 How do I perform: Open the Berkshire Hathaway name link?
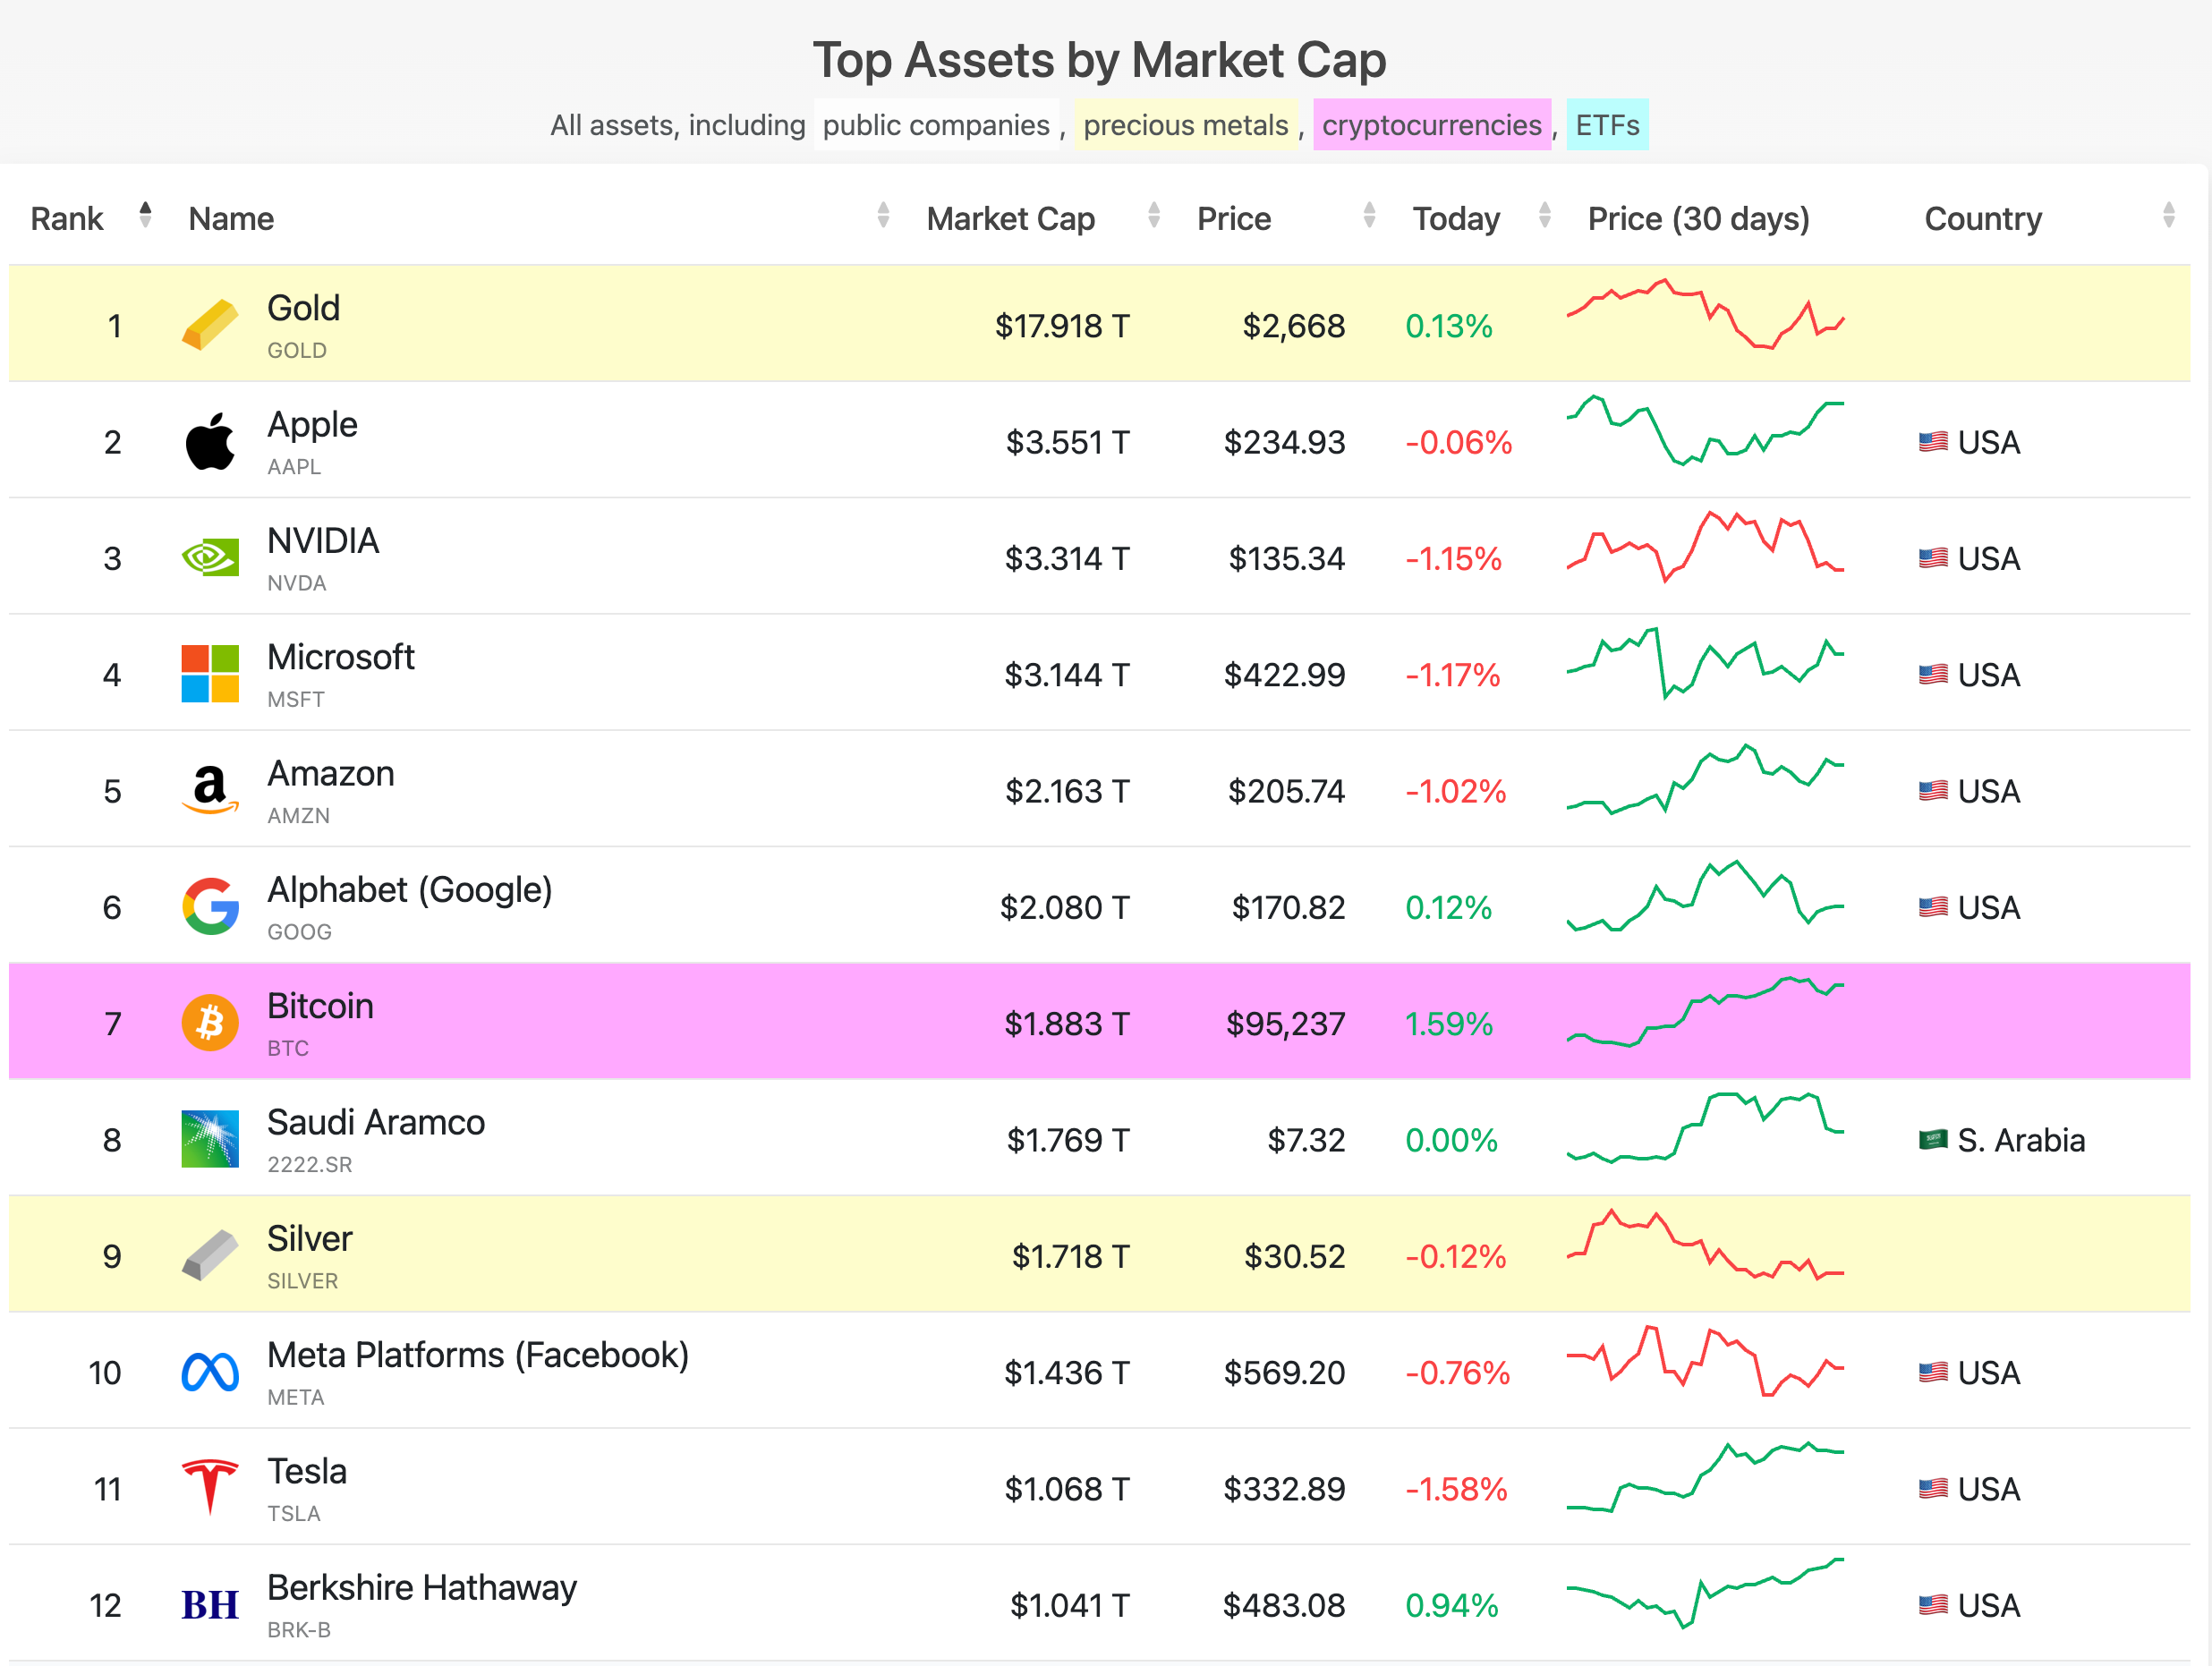pyautogui.click(x=421, y=1587)
